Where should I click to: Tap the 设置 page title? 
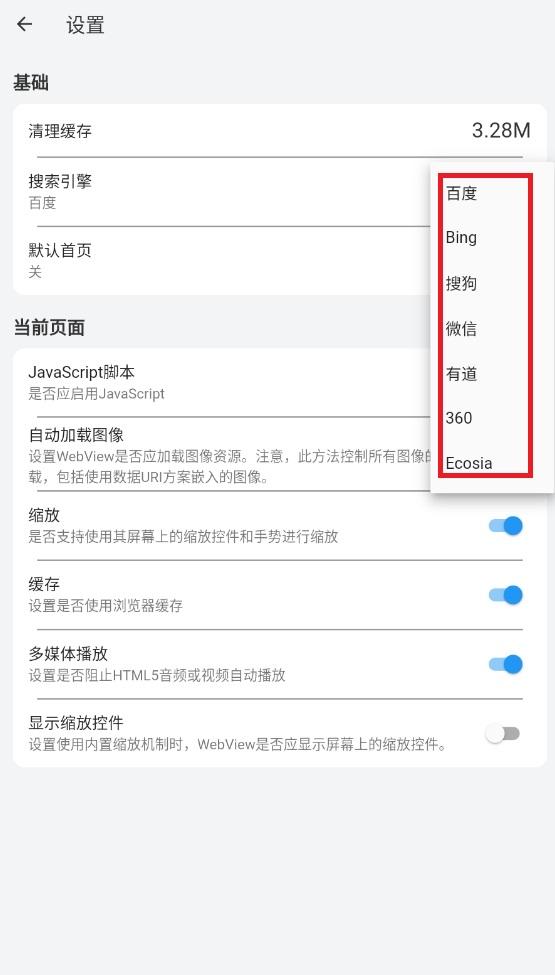click(85, 25)
